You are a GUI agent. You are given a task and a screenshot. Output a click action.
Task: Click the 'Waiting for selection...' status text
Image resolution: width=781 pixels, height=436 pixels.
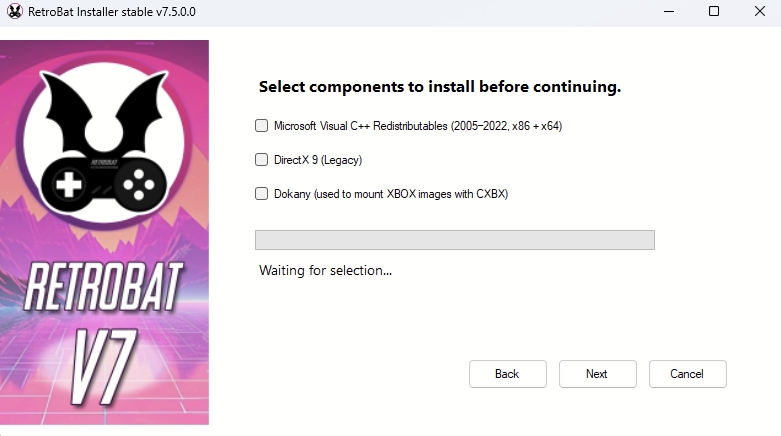tap(325, 270)
